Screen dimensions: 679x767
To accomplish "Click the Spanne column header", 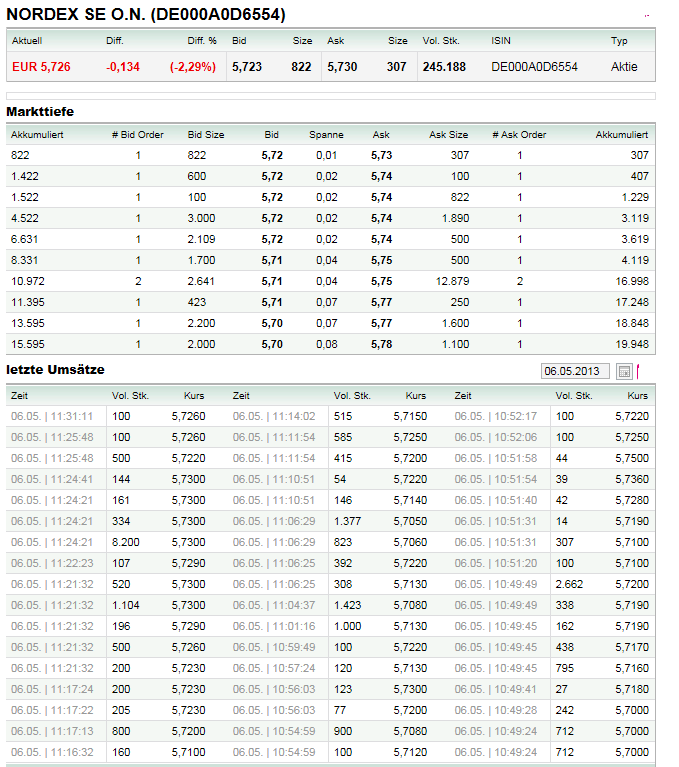I will (x=326, y=135).
